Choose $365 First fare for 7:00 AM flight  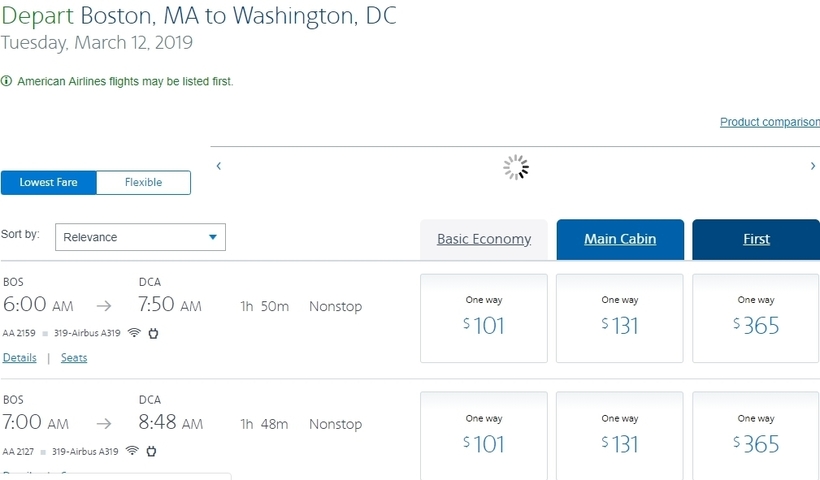pyautogui.click(x=756, y=436)
